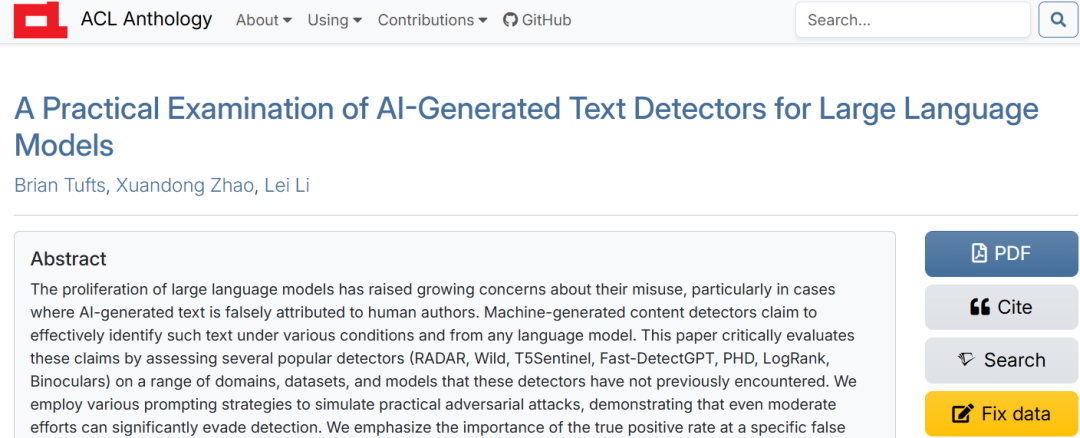This screenshot has width=1080, height=438.
Task: Click the magnifying glass search button
Action: coord(1058,20)
